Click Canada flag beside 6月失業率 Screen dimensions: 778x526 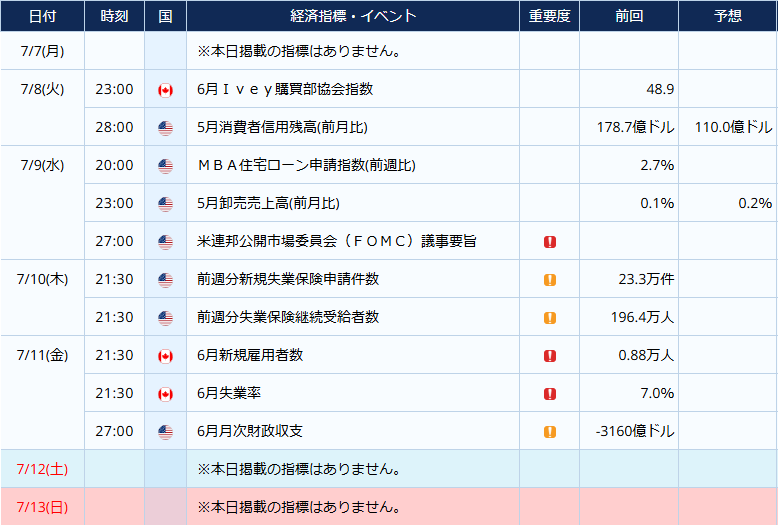point(165,394)
